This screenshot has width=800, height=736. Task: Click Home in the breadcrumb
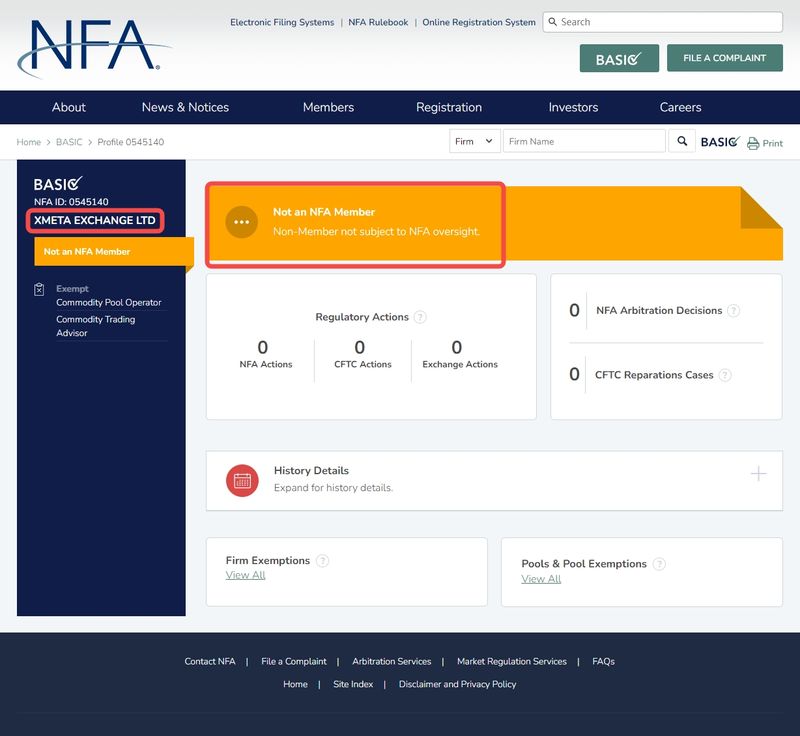click(29, 142)
